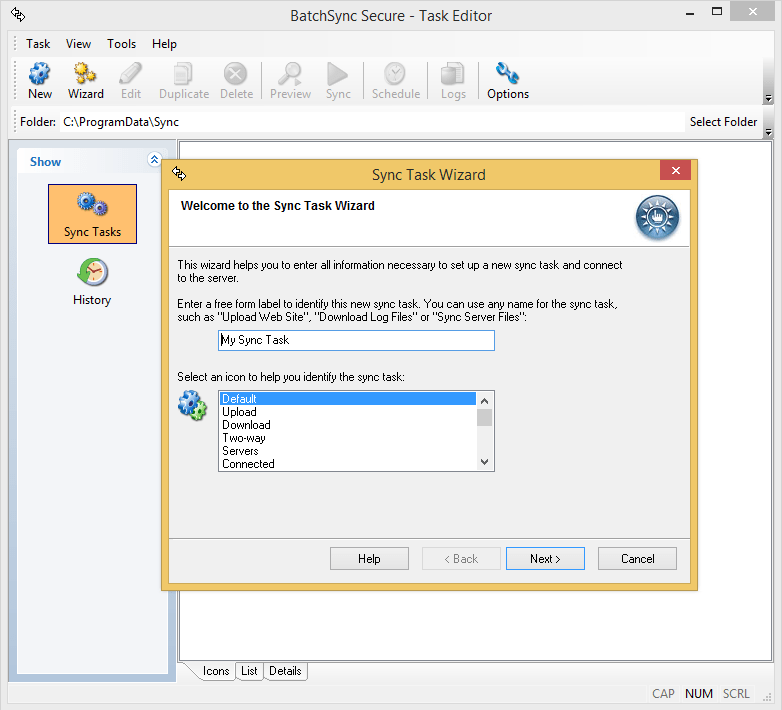Screen dimensions: 782x710
Task: Select Two-way in the icon list
Action: coord(348,438)
